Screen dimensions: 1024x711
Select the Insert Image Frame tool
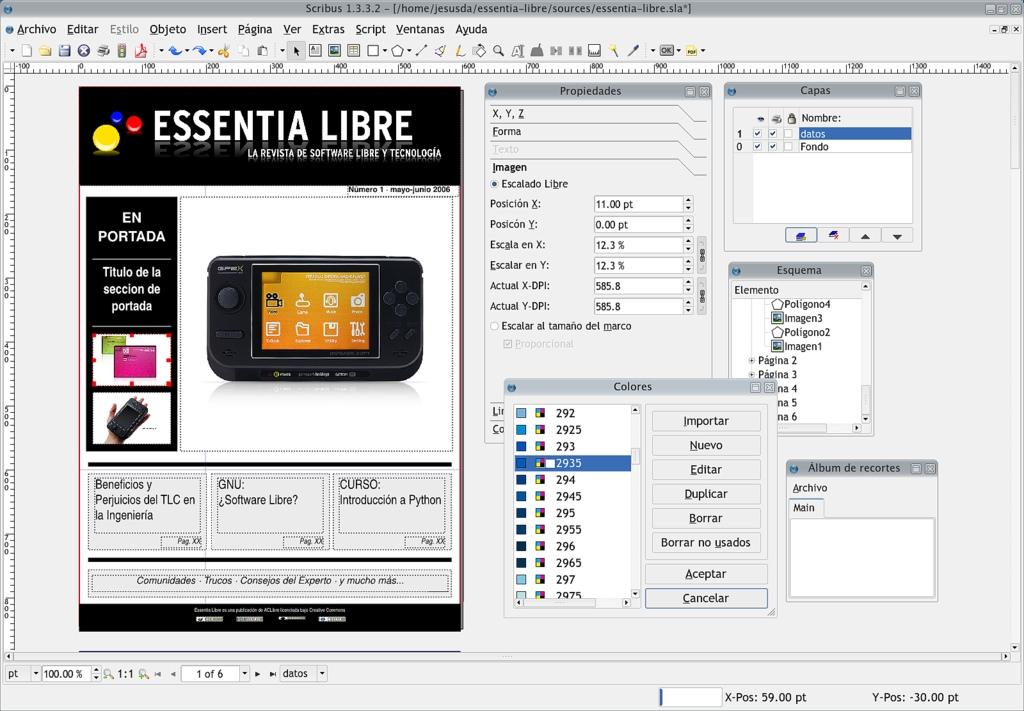tap(334, 50)
